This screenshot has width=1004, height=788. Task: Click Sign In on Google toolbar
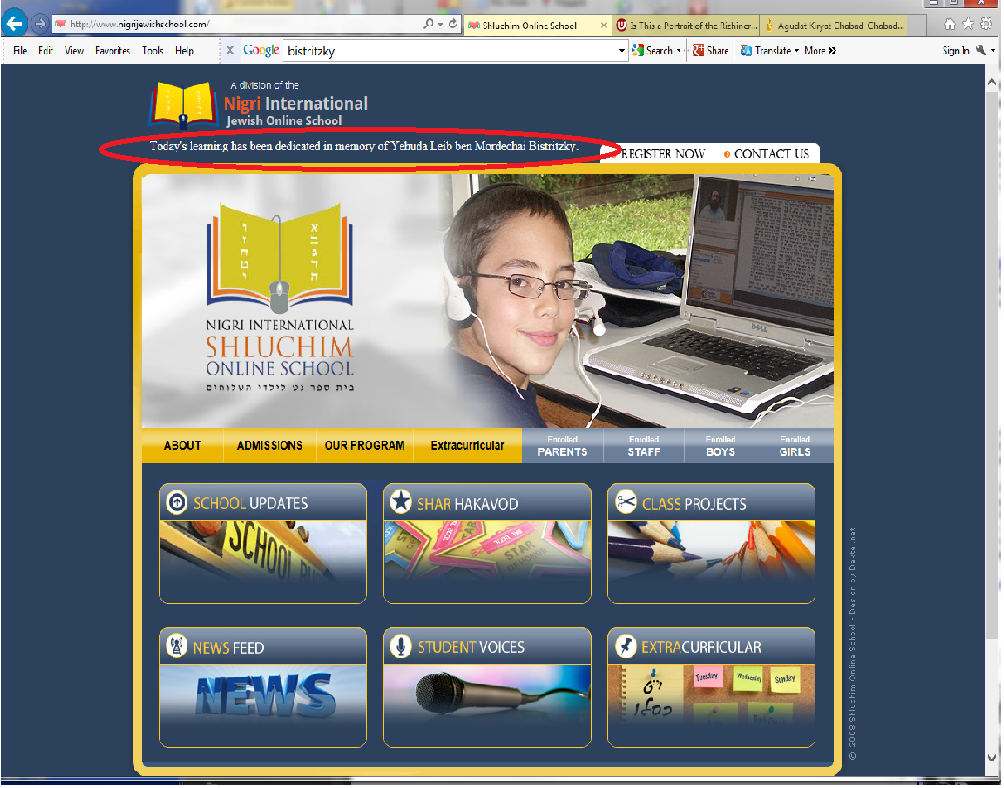click(956, 51)
